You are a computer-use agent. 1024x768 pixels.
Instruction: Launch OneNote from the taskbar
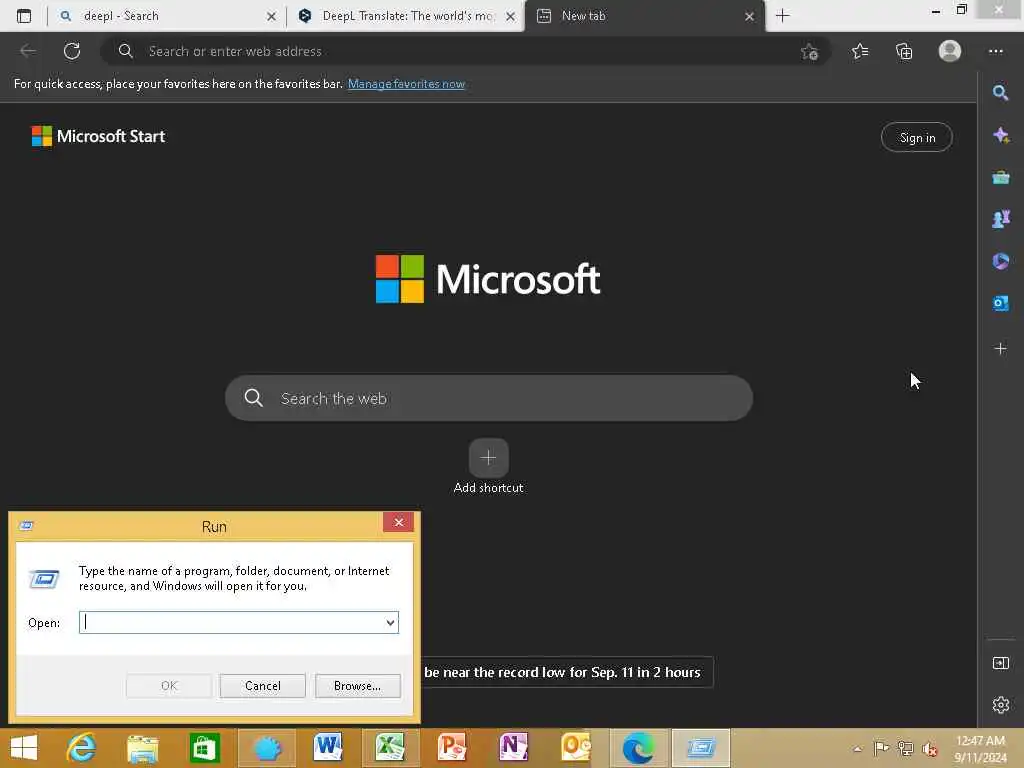click(x=514, y=748)
